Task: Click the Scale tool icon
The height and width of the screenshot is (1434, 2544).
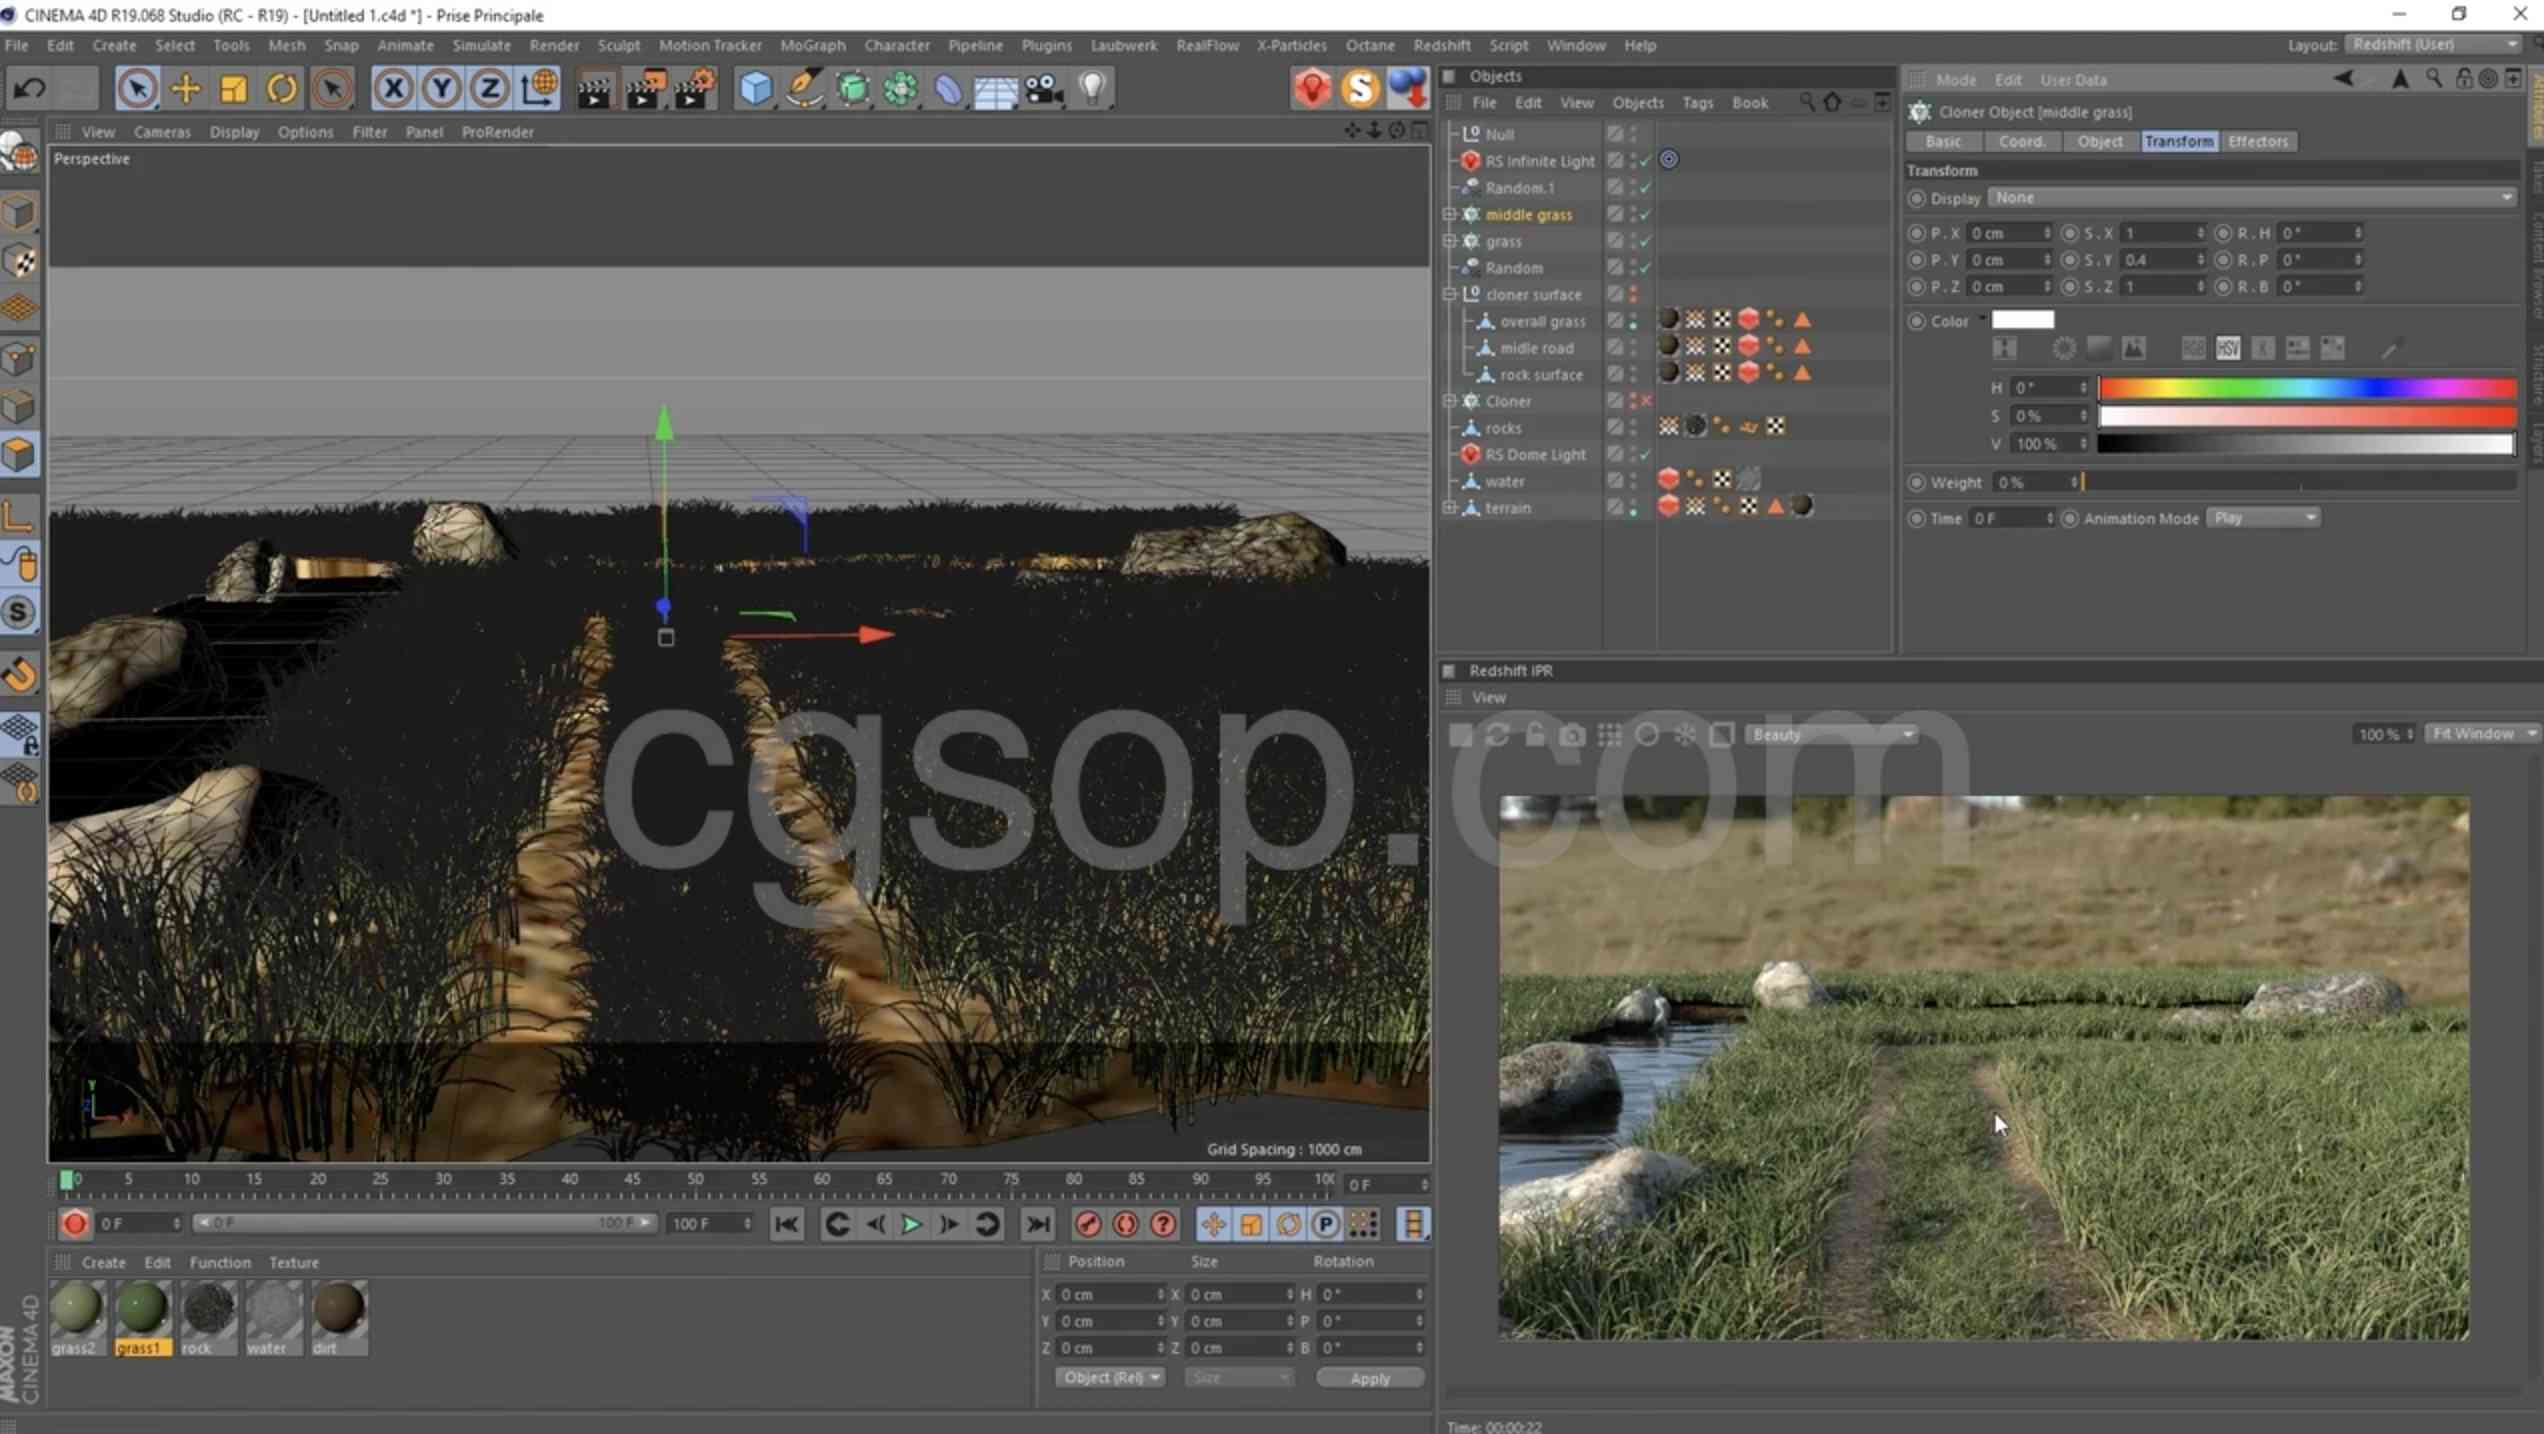Action: click(233, 89)
